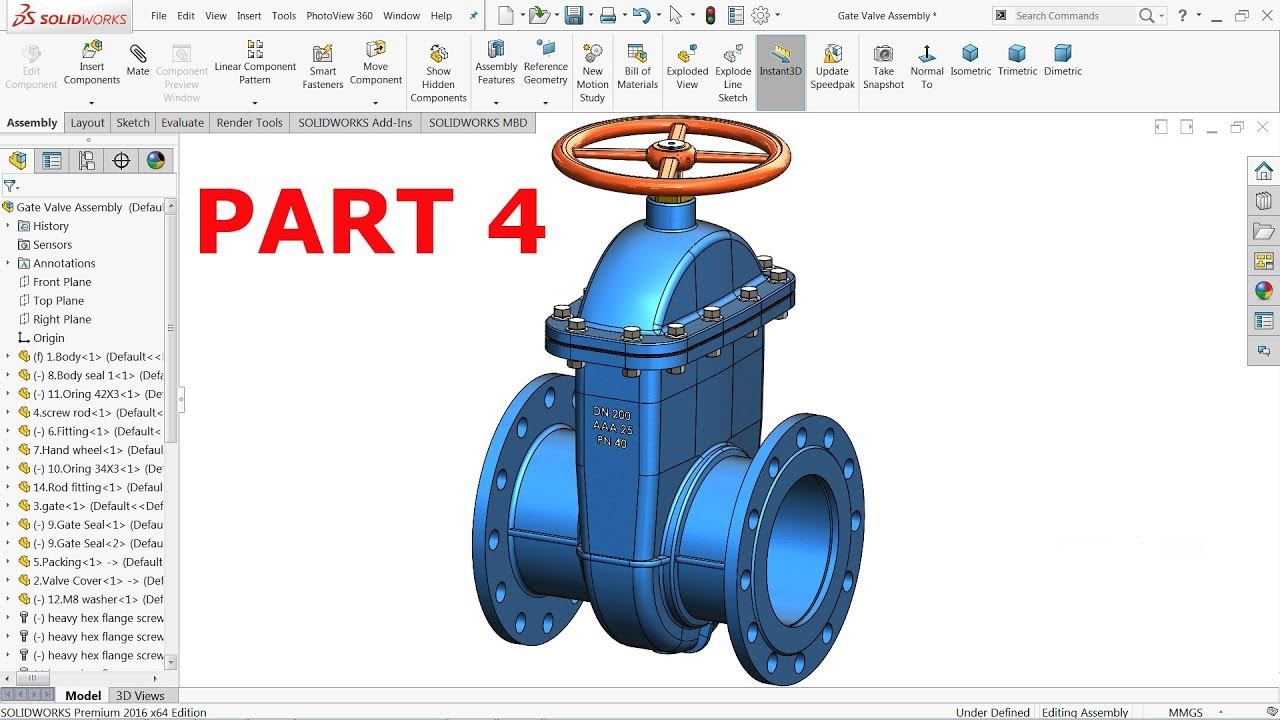
Task: Open Bill of Materials tool
Action: click(x=637, y=66)
